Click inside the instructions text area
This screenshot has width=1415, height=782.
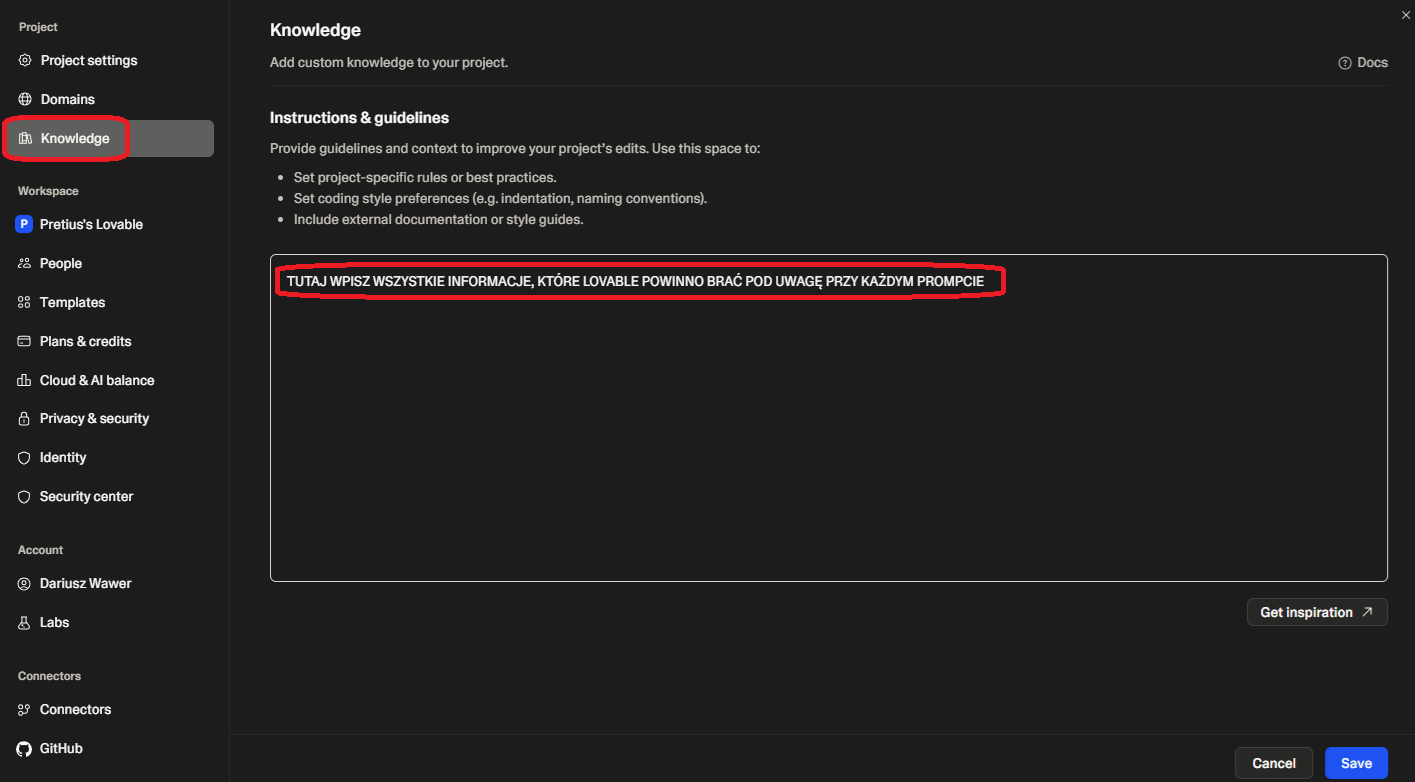point(828,430)
